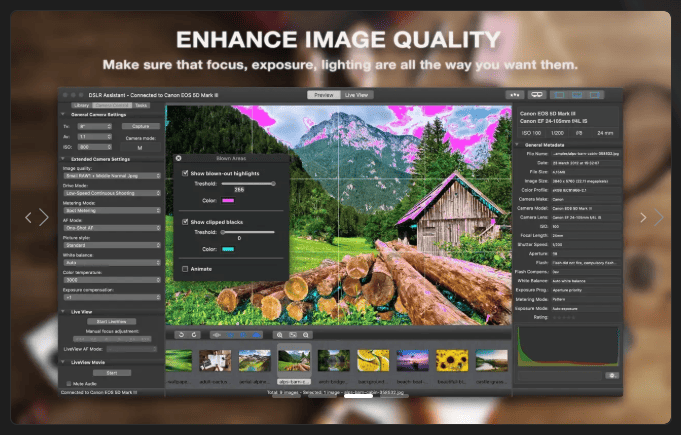Open the Av aperture selector
Image resolution: width=681 pixels, height=435 pixels.
(x=95, y=136)
